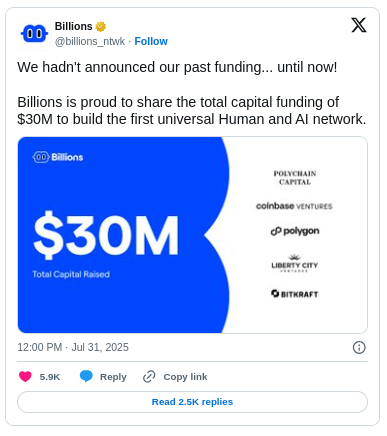The height and width of the screenshot is (436, 387).
Task: Open the tweet info circle icon
Action: (359, 347)
